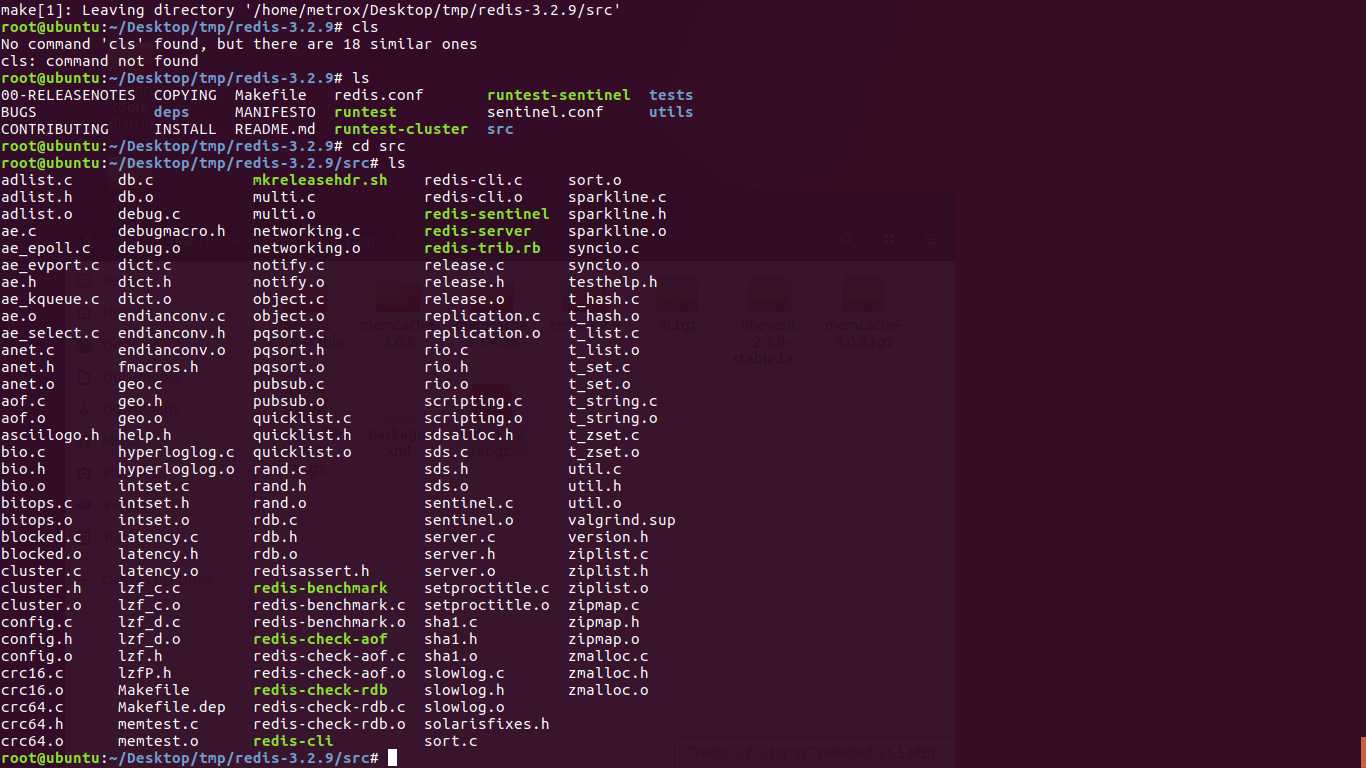Click the asciilogo.h file name

click(x=50, y=435)
